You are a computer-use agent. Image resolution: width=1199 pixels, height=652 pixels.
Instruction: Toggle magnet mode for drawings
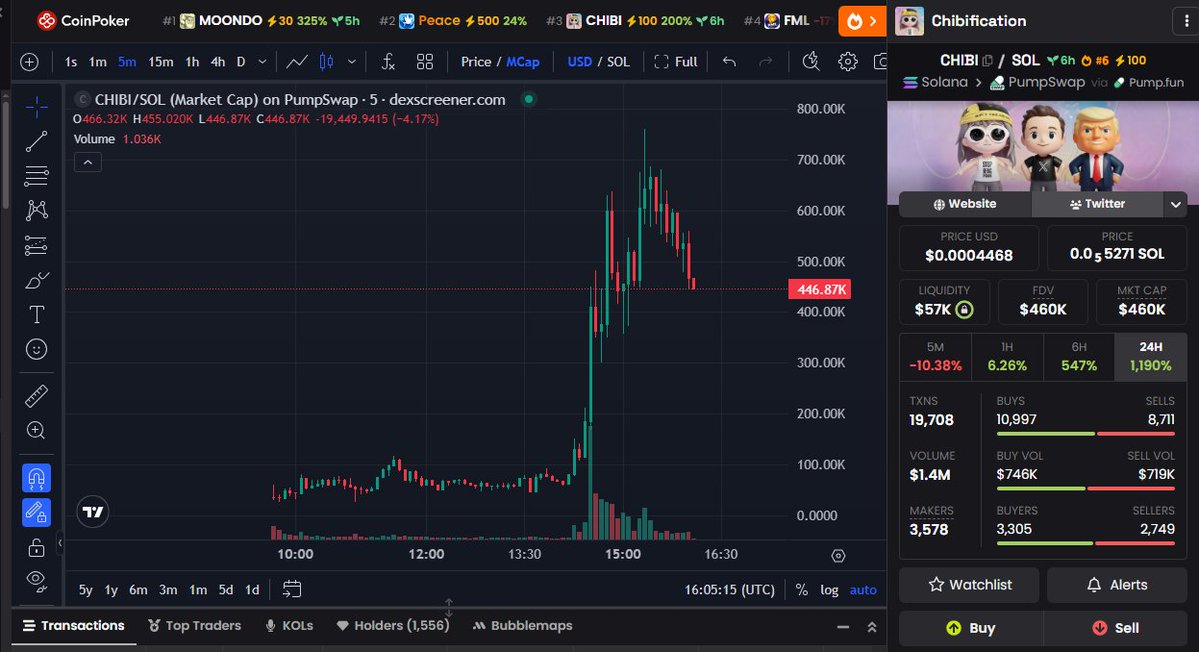click(x=36, y=478)
